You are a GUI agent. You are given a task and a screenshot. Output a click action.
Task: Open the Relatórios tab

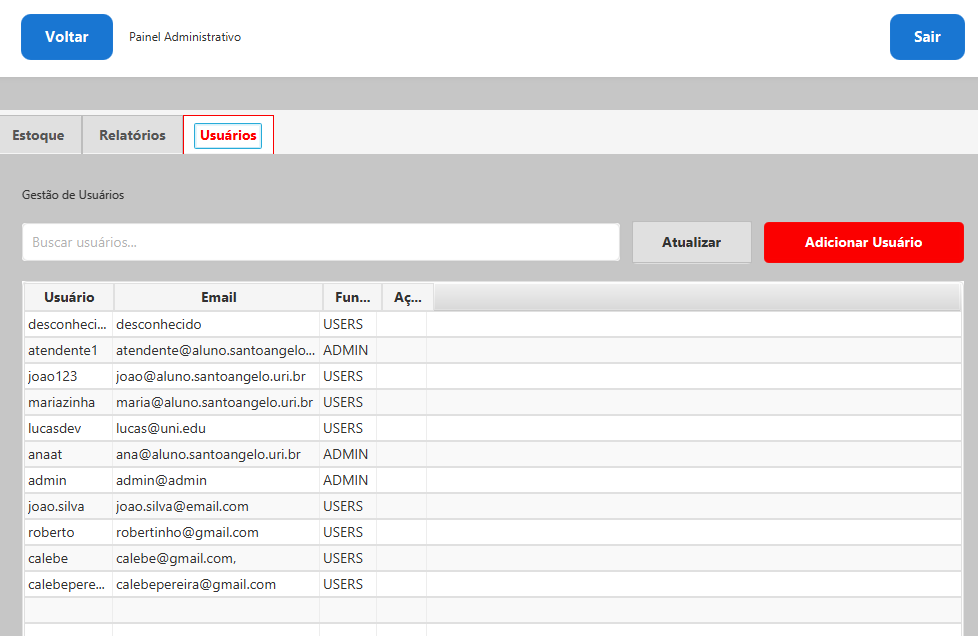click(x=132, y=135)
